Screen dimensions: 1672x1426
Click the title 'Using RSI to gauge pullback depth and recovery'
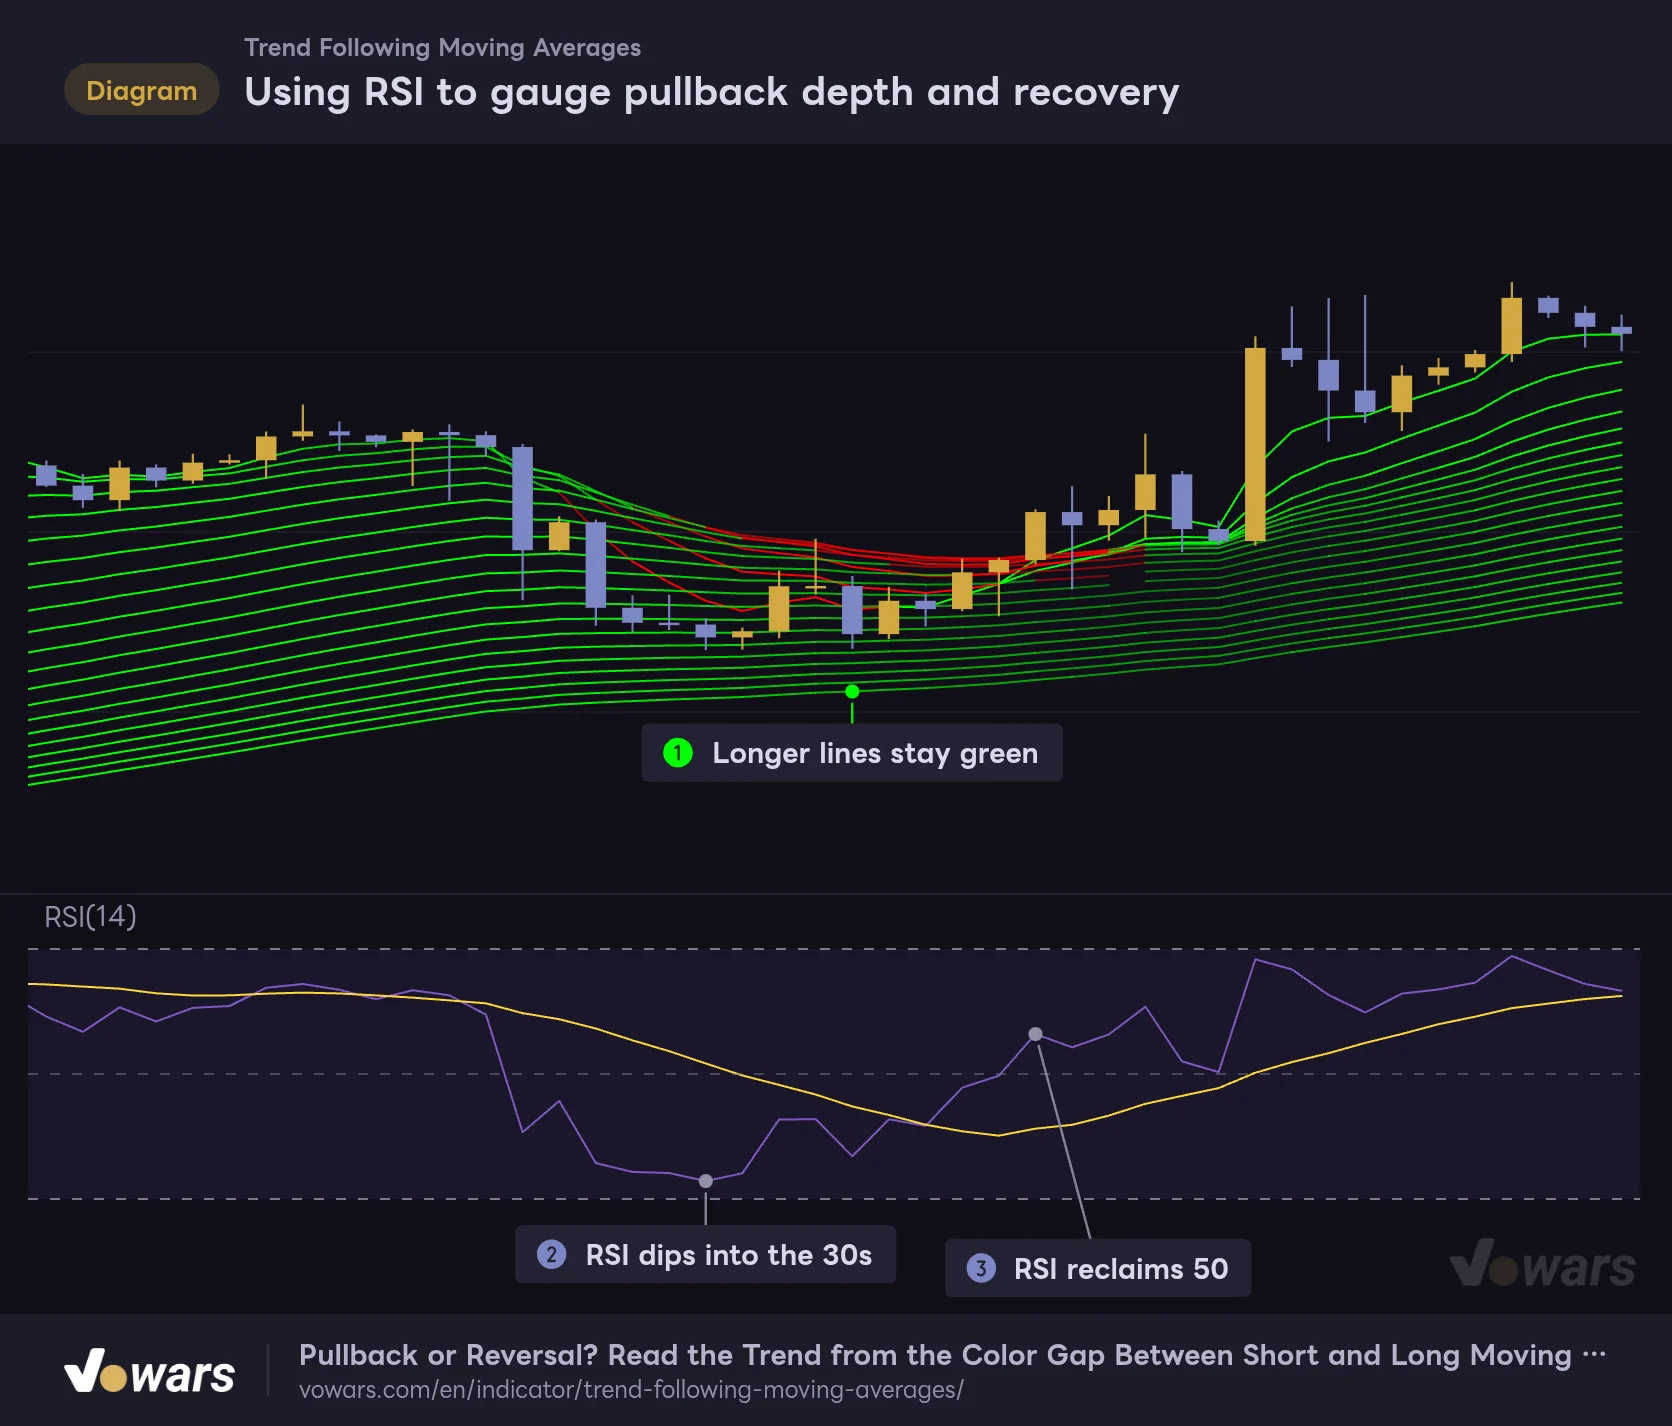(711, 92)
